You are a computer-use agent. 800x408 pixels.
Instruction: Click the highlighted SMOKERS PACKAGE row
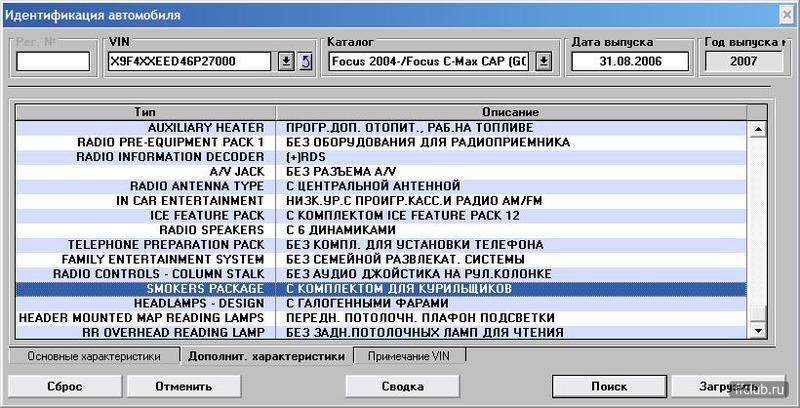point(381,289)
